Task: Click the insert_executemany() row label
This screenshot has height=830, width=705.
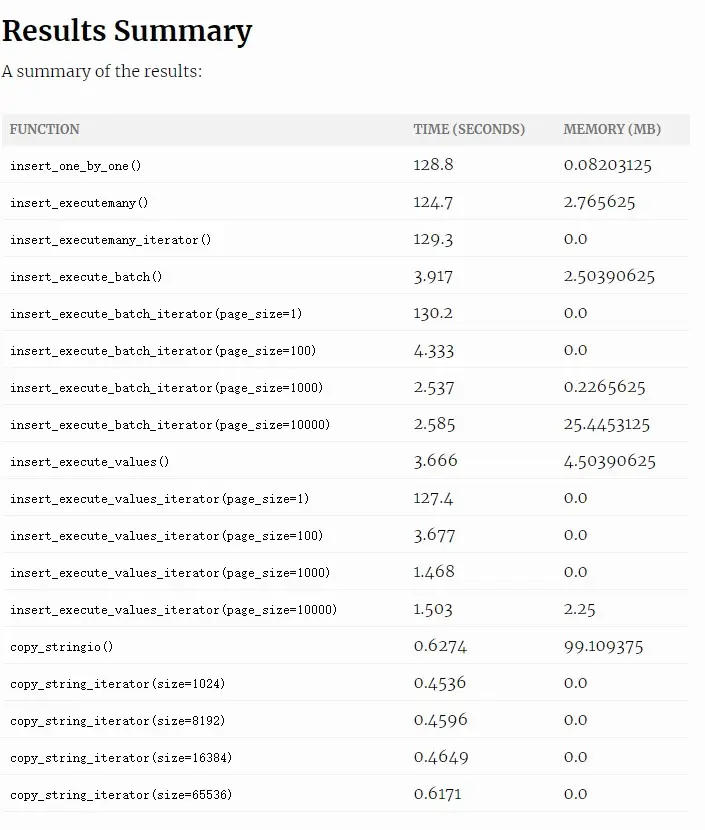Action: coord(79,203)
